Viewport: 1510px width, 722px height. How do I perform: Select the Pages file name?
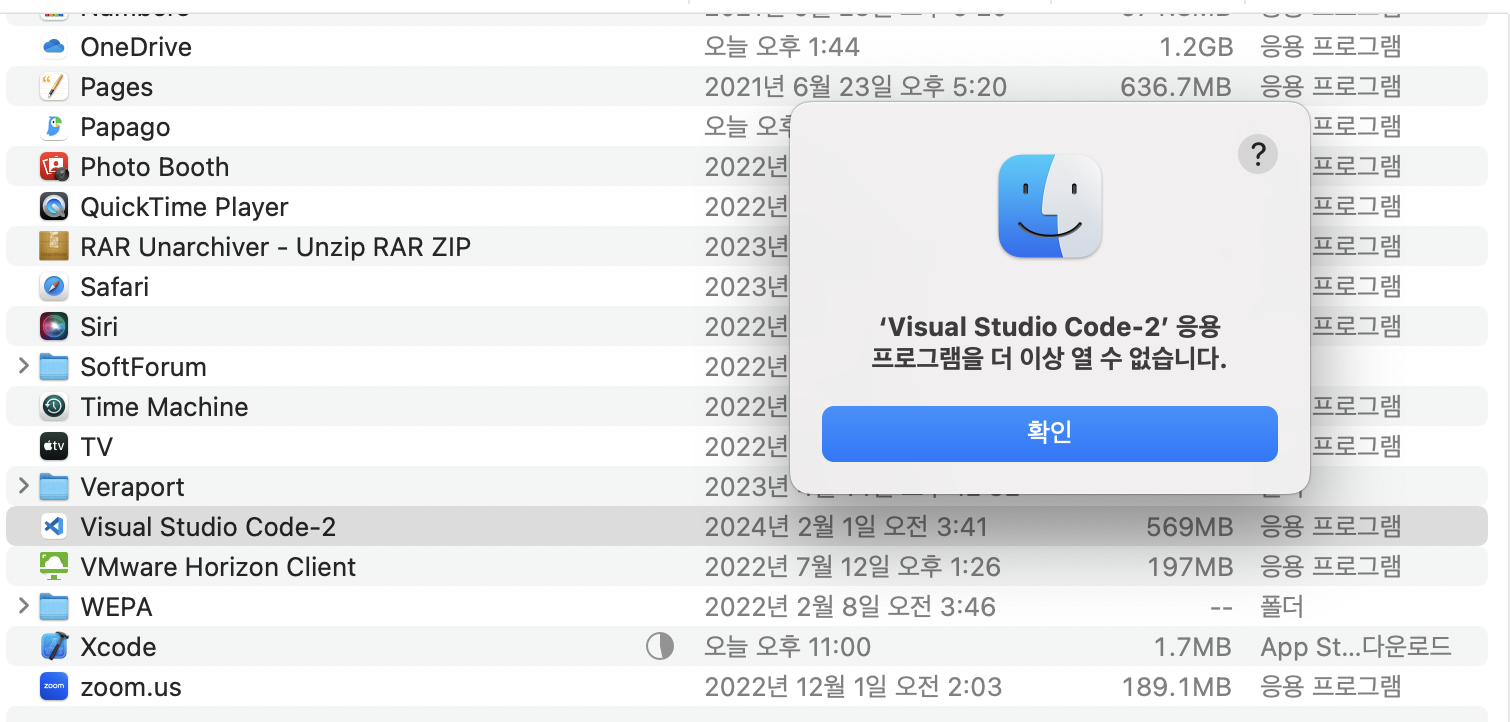point(117,88)
